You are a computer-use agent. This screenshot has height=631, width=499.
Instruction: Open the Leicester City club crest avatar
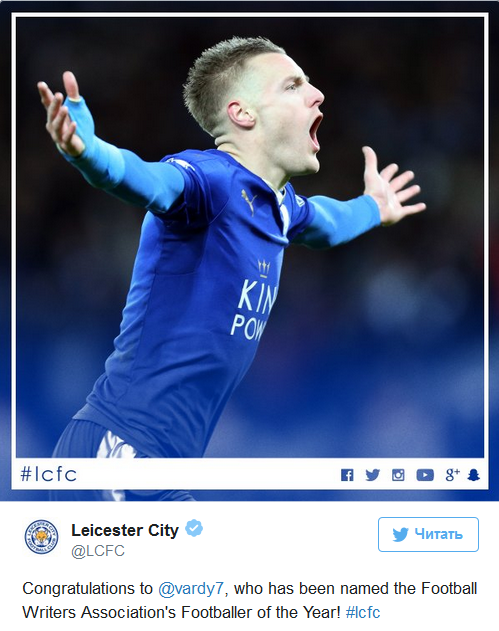click(41, 536)
